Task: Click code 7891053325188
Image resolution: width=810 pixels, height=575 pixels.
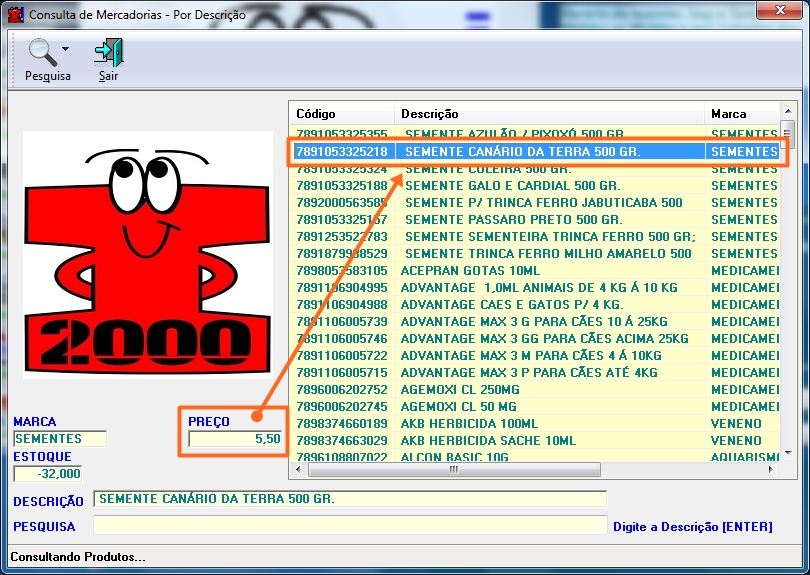Action: click(x=342, y=185)
